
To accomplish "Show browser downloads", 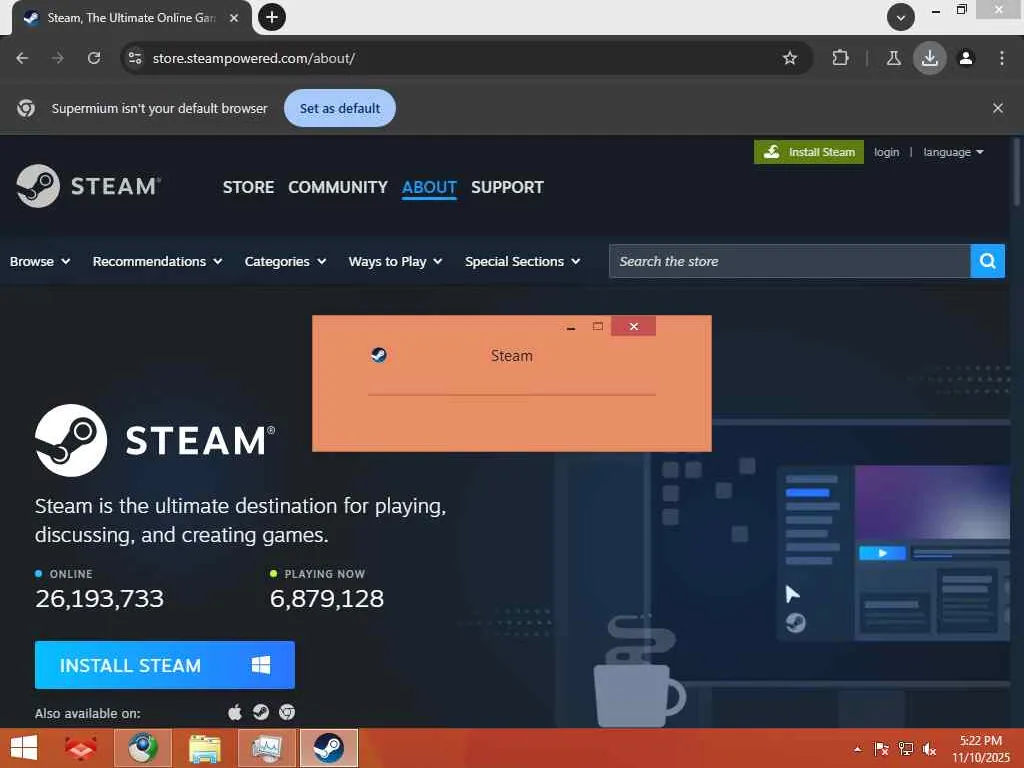I will pos(929,58).
